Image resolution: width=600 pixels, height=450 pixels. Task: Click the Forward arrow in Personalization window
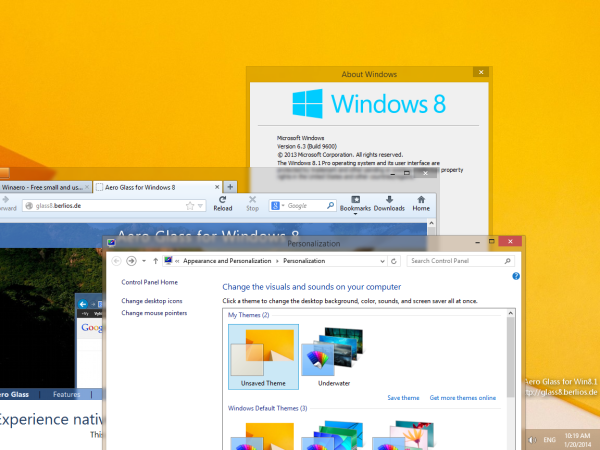click(x=131, y=261)
